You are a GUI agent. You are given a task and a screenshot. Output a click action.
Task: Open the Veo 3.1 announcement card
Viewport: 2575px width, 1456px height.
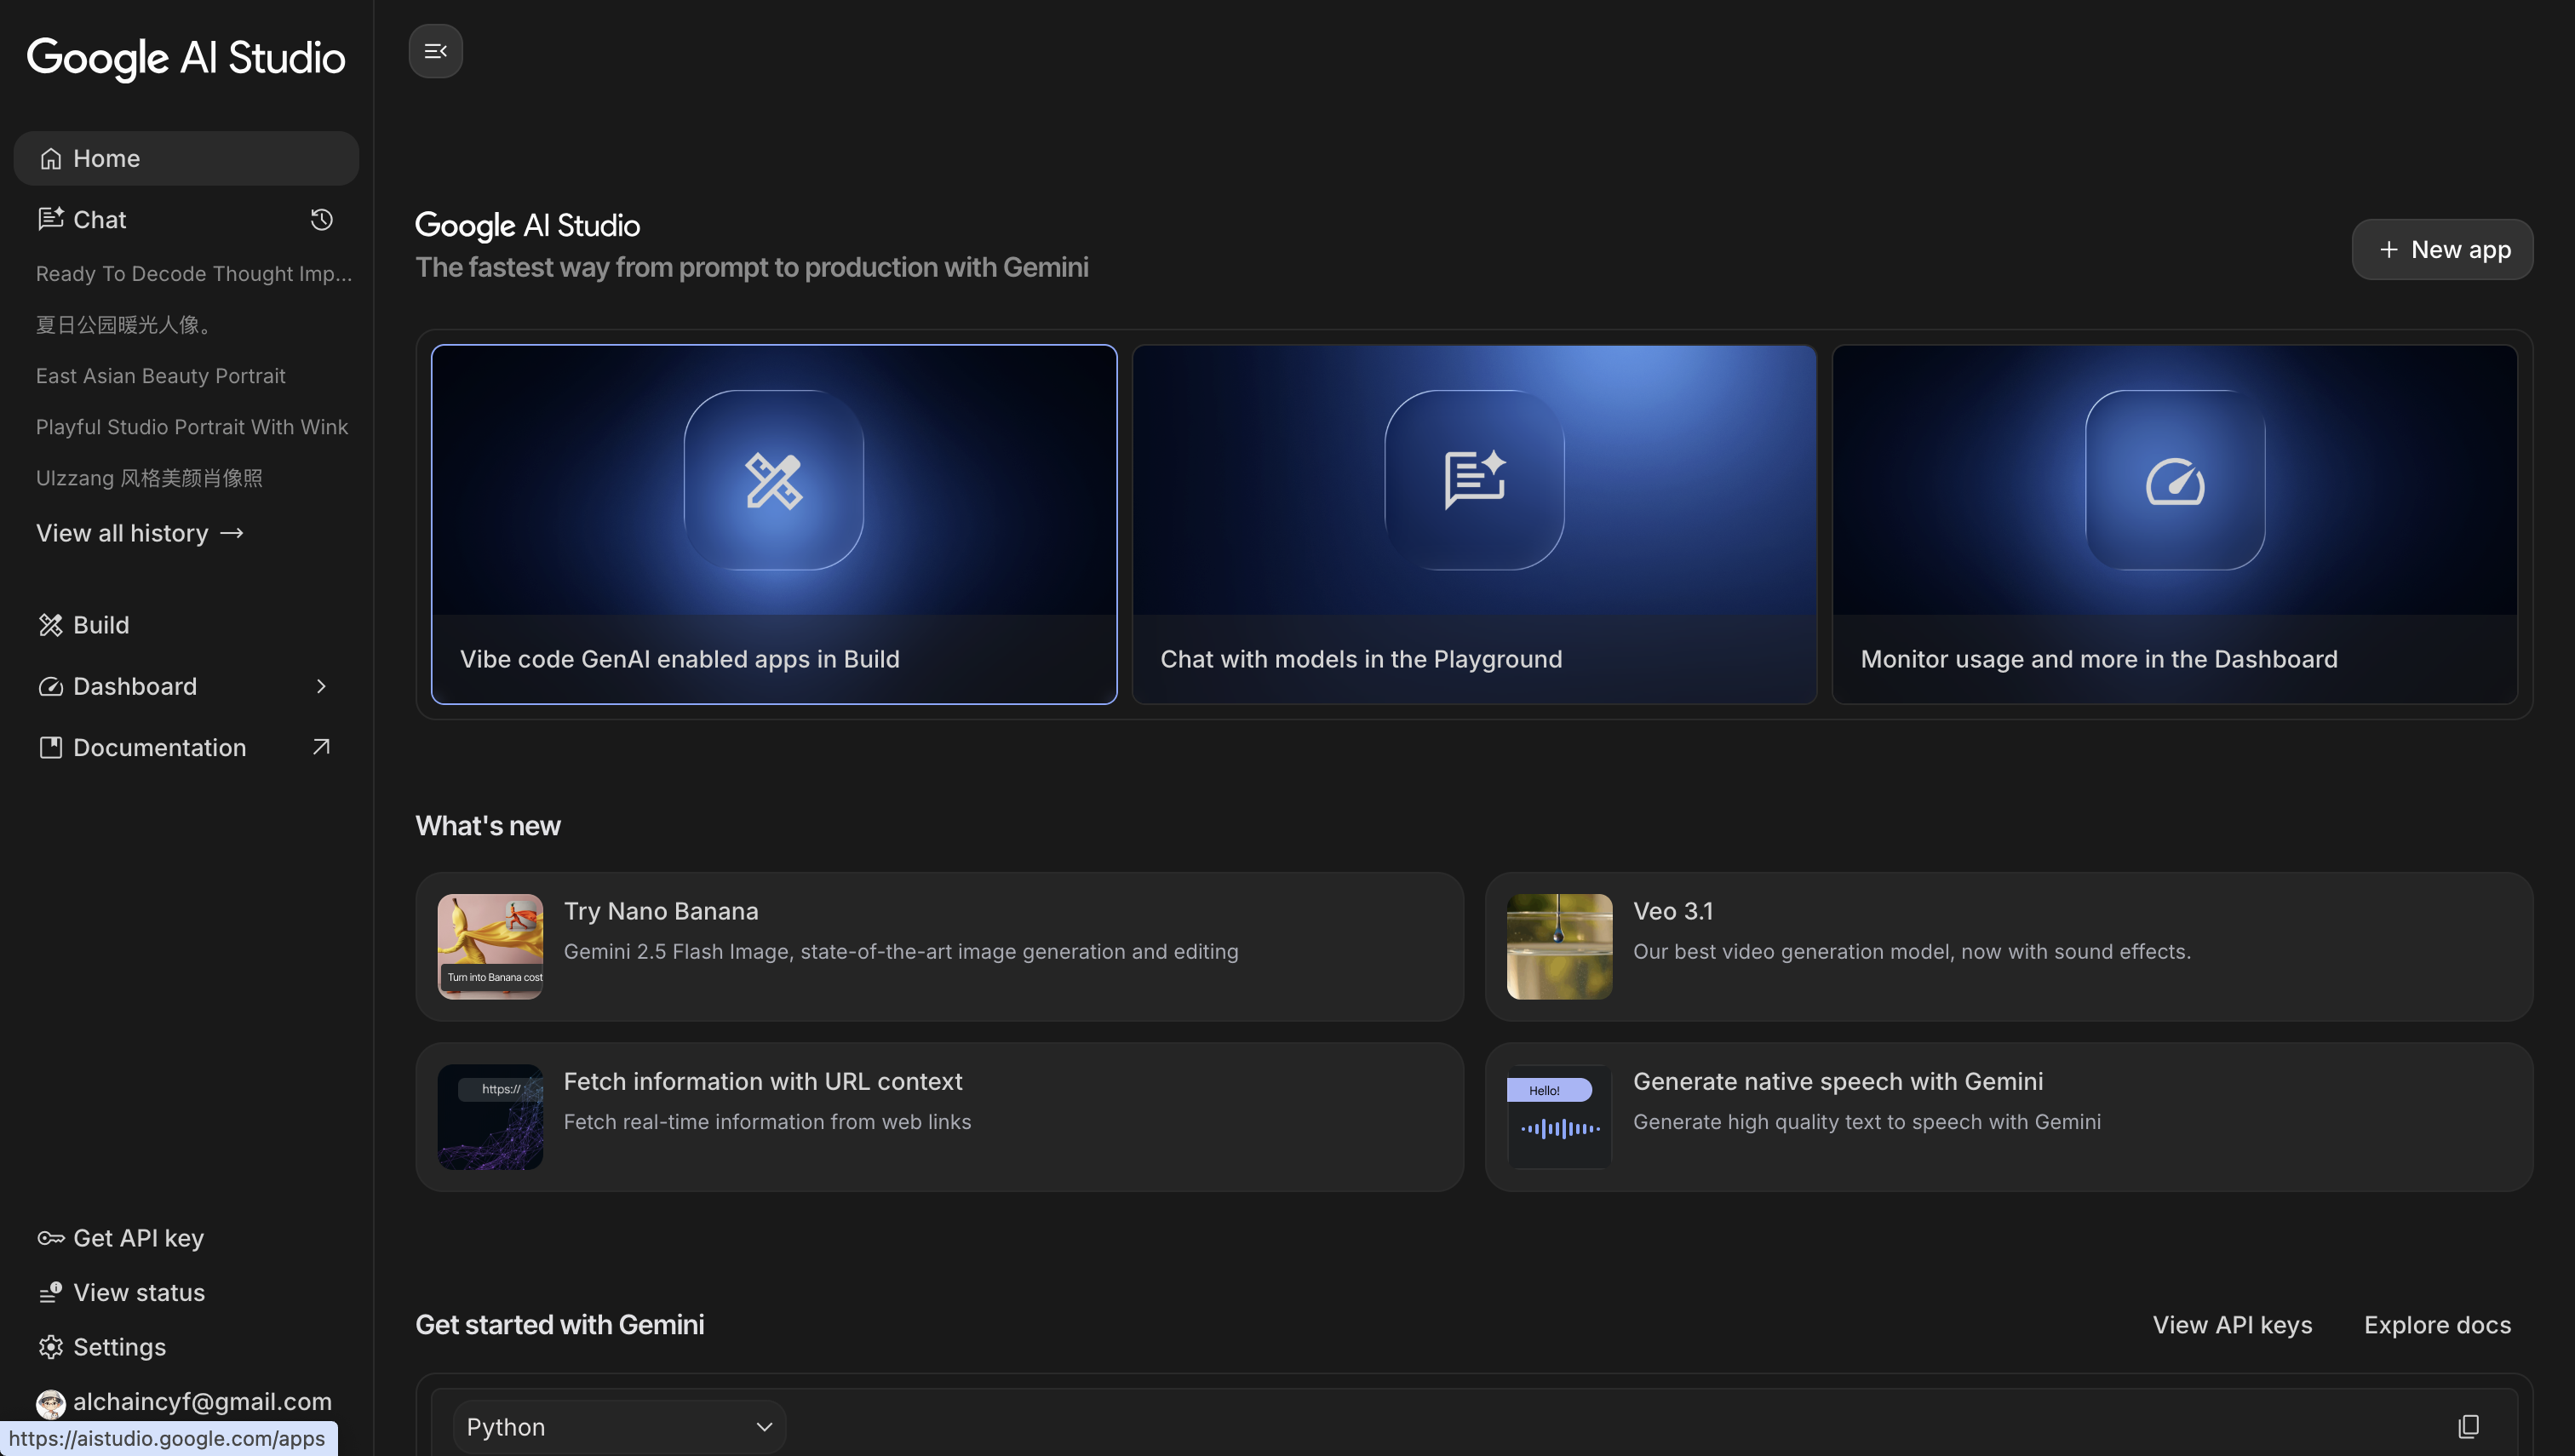click(x=2008, y=946)
